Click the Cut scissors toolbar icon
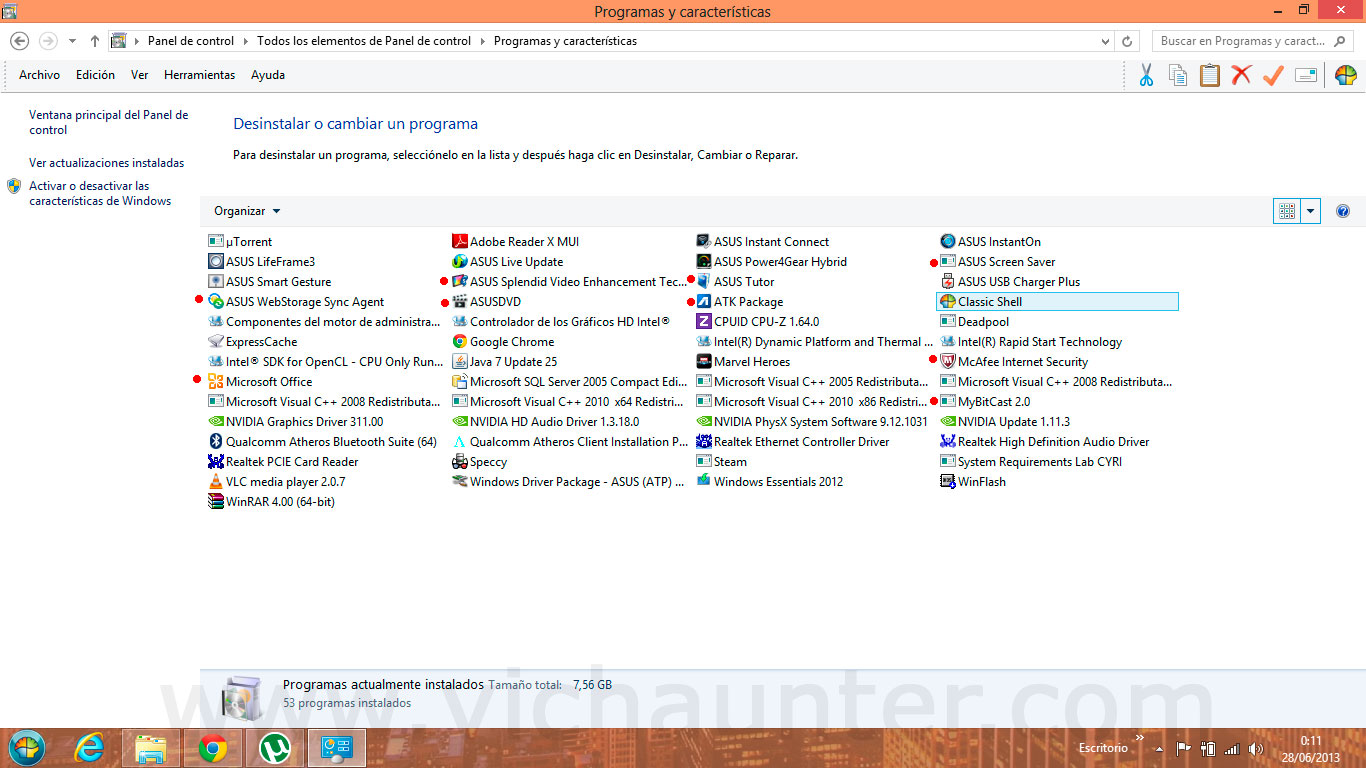The width and height of the screenshot is (1366, 768). point(1146,75)
